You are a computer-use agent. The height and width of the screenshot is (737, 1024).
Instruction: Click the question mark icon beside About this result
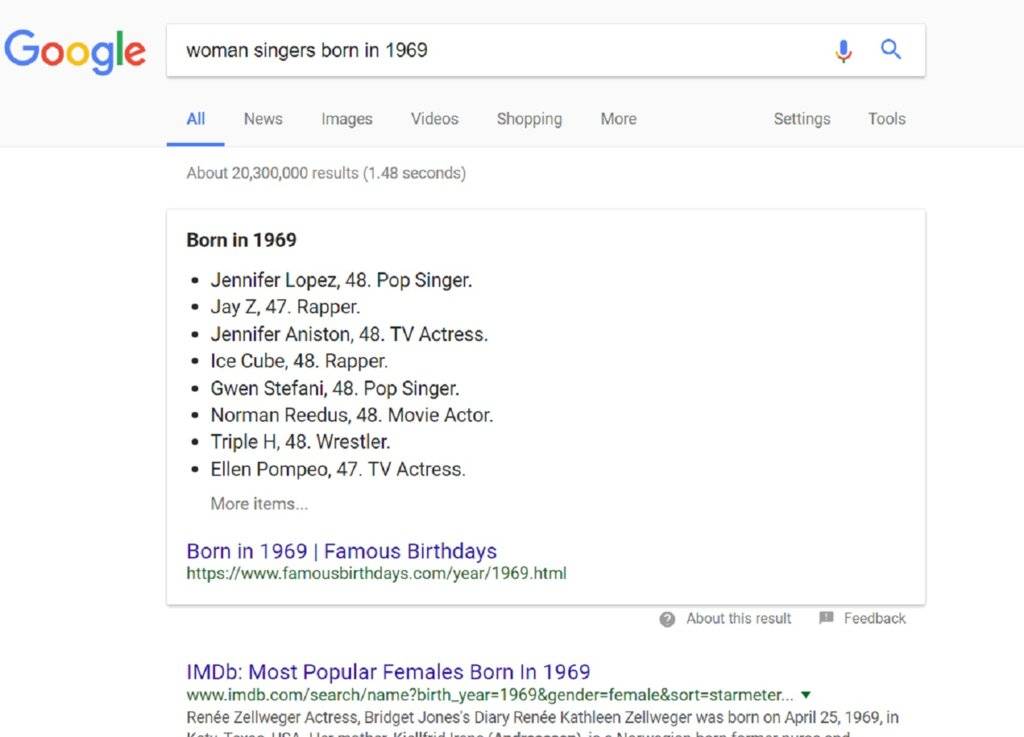pos(667,619)
